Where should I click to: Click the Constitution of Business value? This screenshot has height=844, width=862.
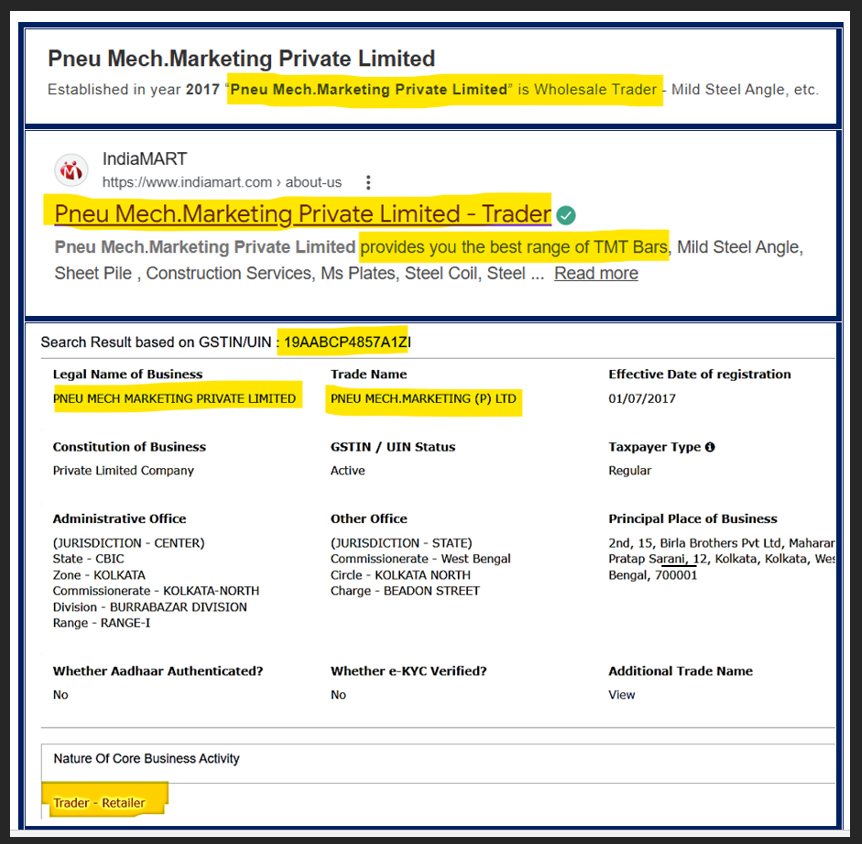click(x=123, y=470)
